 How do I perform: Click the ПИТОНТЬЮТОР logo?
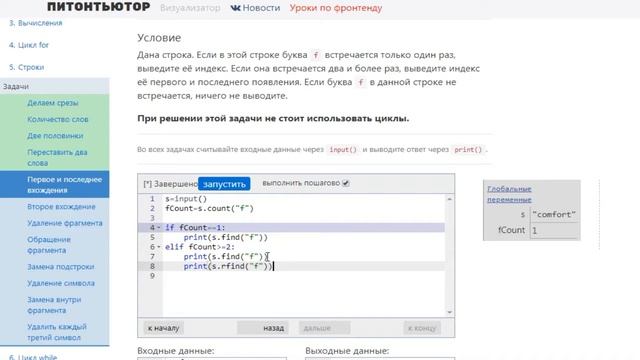98,7
